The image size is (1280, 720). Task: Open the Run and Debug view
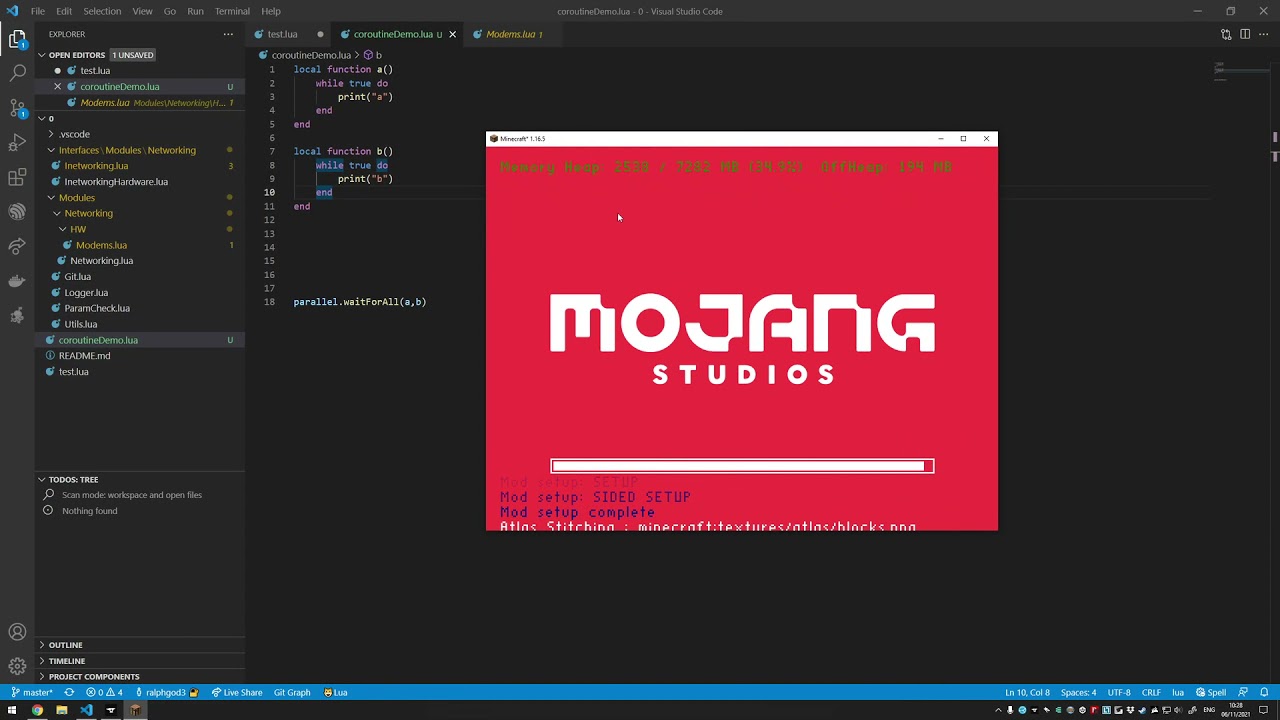[x=17, y=143]
